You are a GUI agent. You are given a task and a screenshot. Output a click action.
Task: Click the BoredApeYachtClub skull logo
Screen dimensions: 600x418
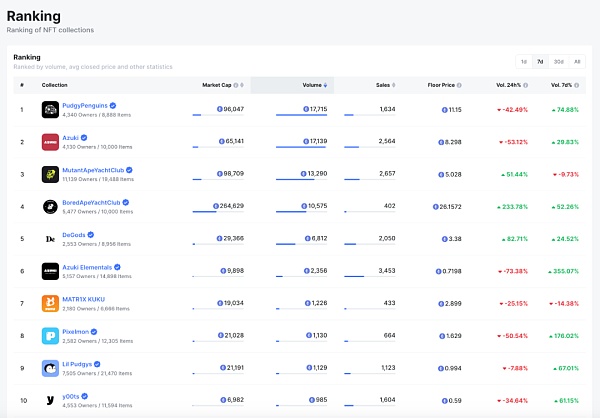click(x=50, y=206)
